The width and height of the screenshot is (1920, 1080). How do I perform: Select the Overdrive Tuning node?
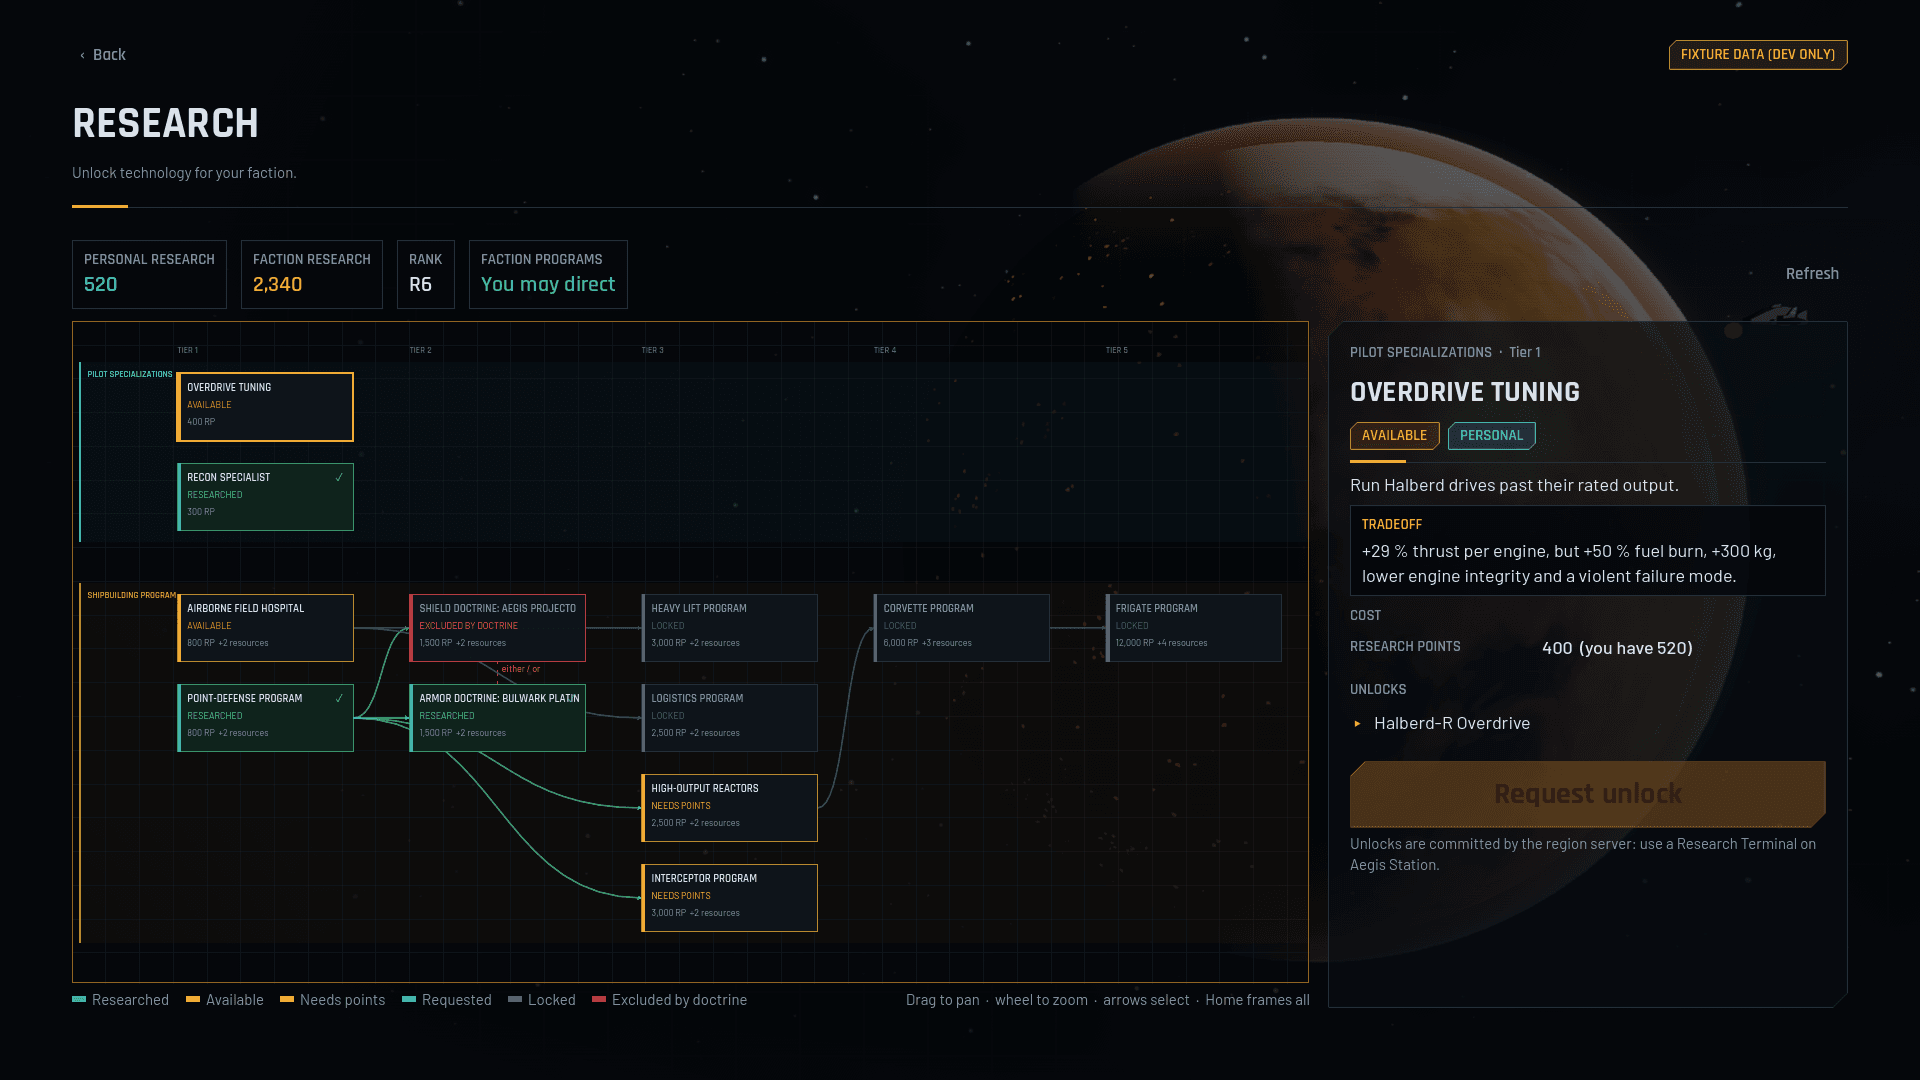pos(265,407)
